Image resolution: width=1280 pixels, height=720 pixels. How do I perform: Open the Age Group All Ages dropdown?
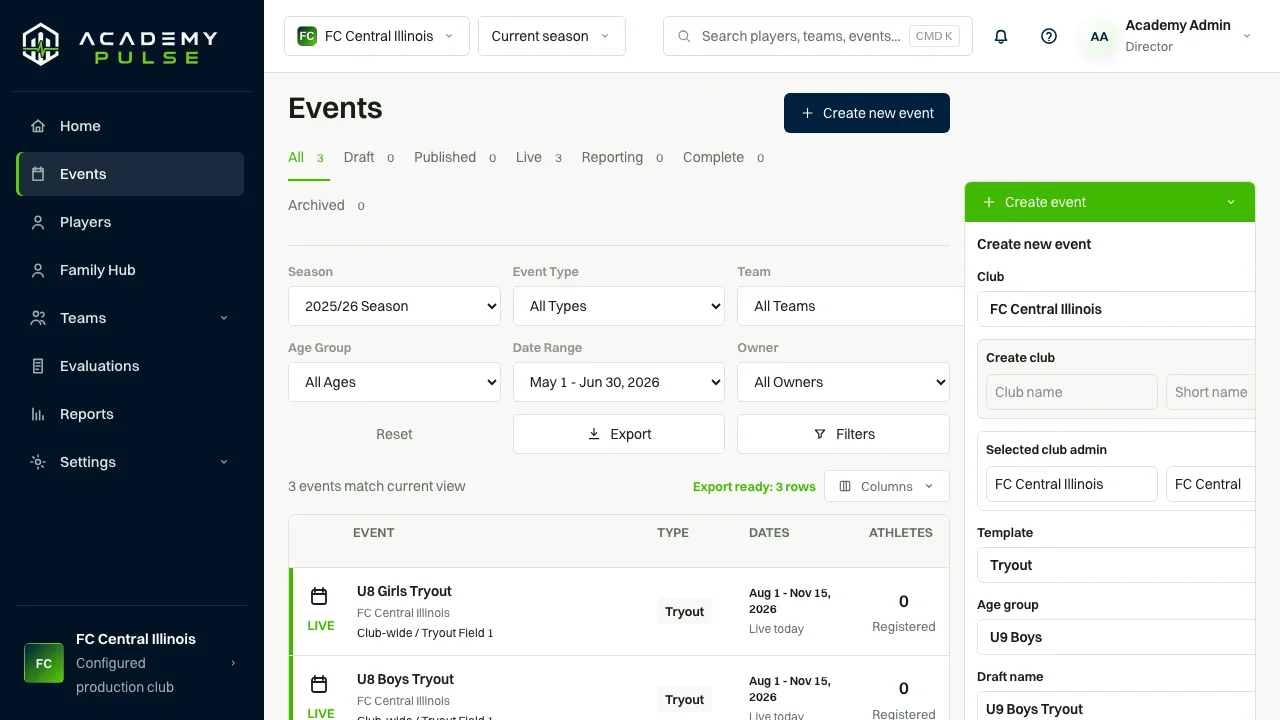coord(394,382)
